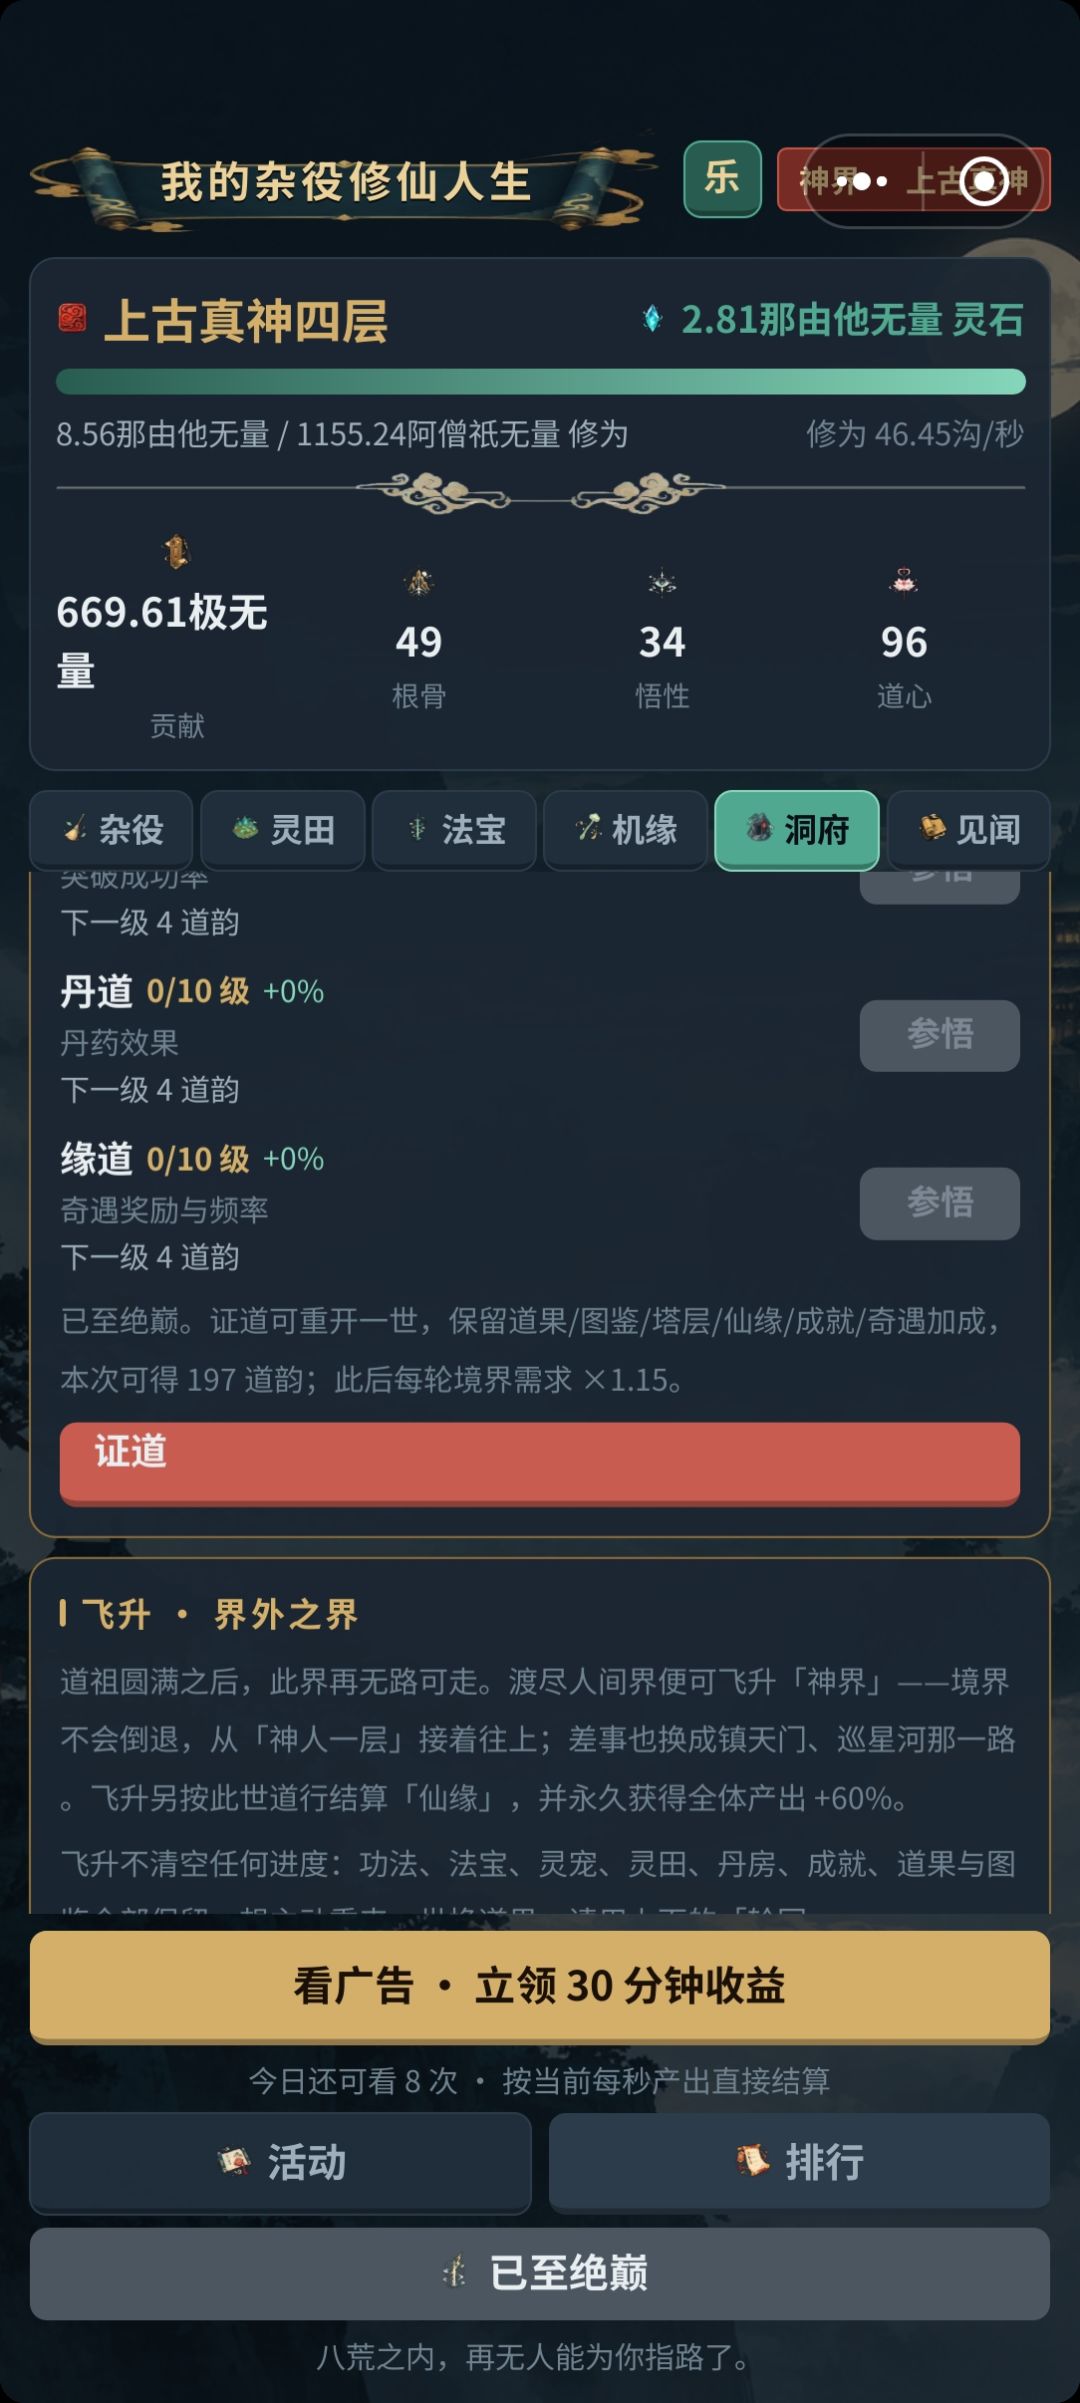This screenshot has height=2403, width=1080.
Task: Tap the blue 灵石 crystal icon
Action: (652, 319)
